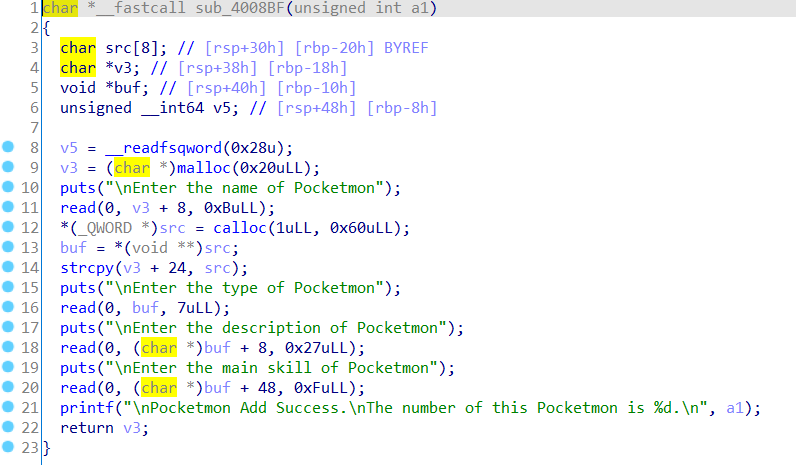This screenshot has height=465, width=796.
Task: Select parameter a1 in the function signature
Action: [x=419, y=8]
